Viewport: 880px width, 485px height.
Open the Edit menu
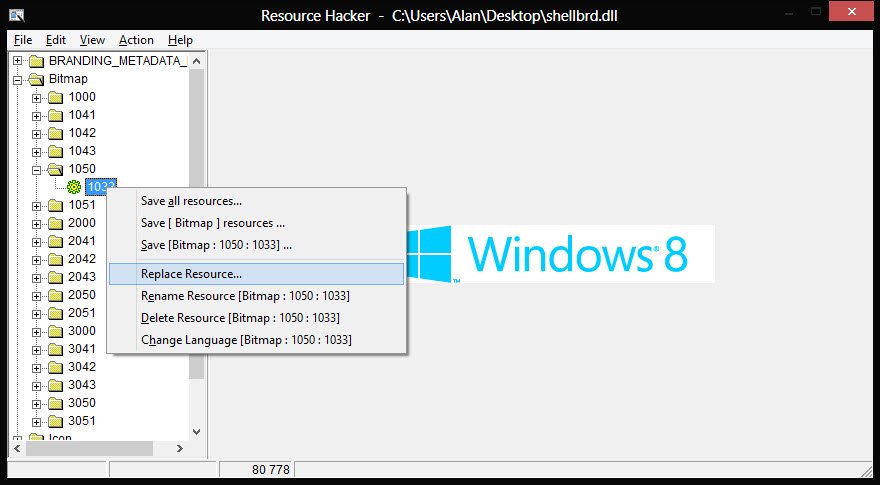point(56,40)
